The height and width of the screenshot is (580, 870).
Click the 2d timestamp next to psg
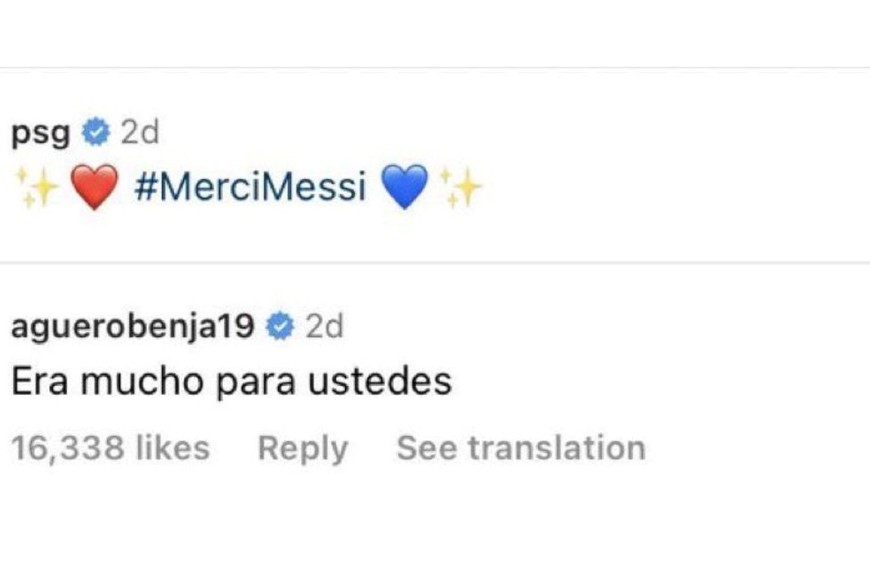pyautogui.click(x=139, y=131)
